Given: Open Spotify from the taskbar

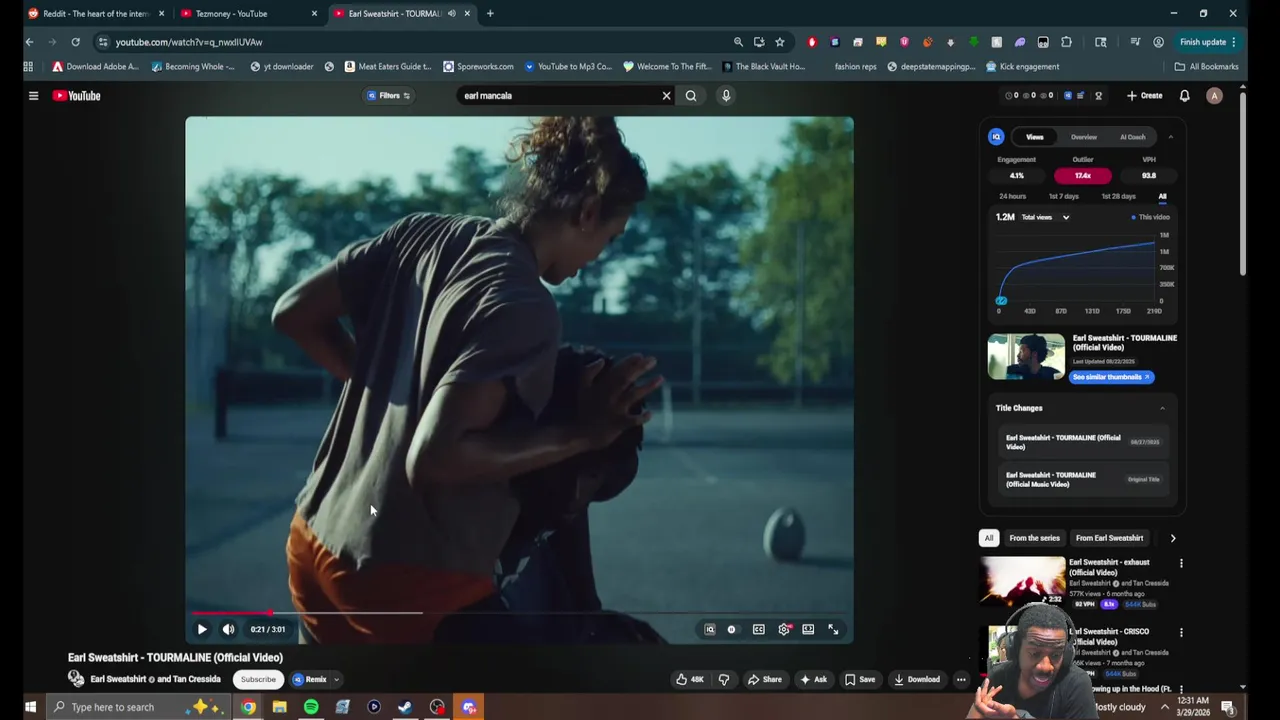Looking at the screenshot, I should pyautogui.click(x=311, y=707).
